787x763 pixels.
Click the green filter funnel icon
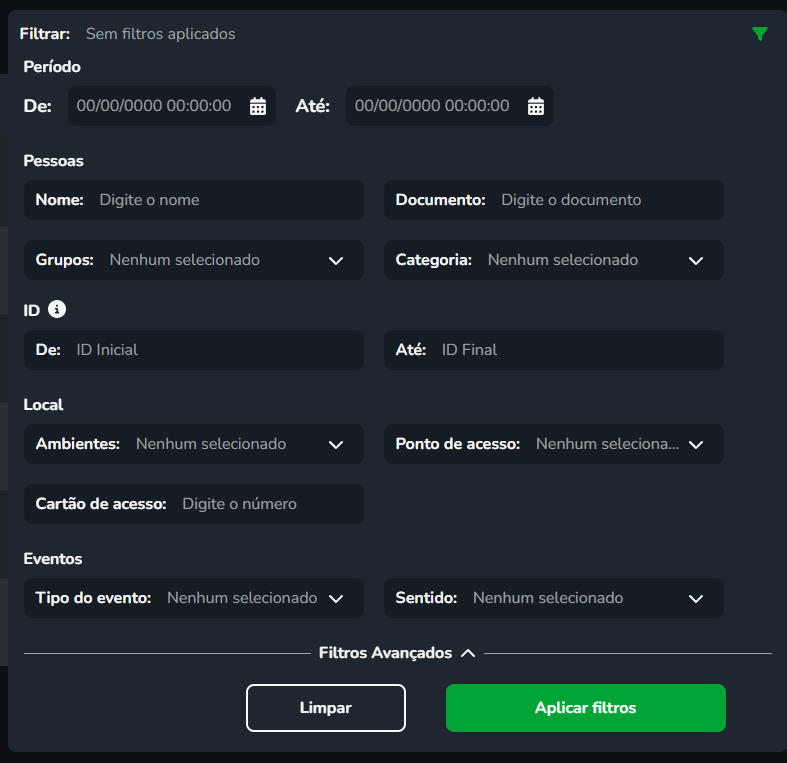pyautogui.click(x=760, y=34)
